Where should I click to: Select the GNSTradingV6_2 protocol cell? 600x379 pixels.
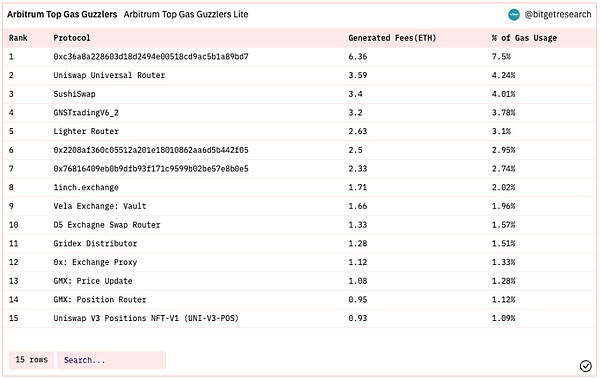[x=86, y=113]
